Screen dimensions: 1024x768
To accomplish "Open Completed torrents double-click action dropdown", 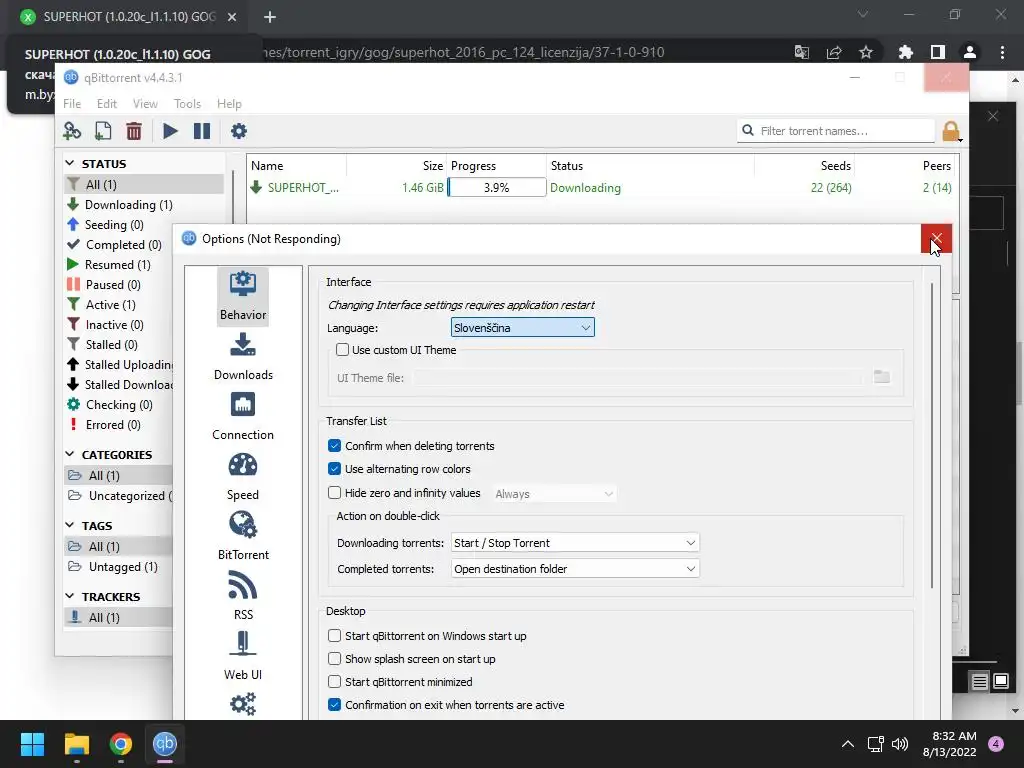I will pos(575,569).
